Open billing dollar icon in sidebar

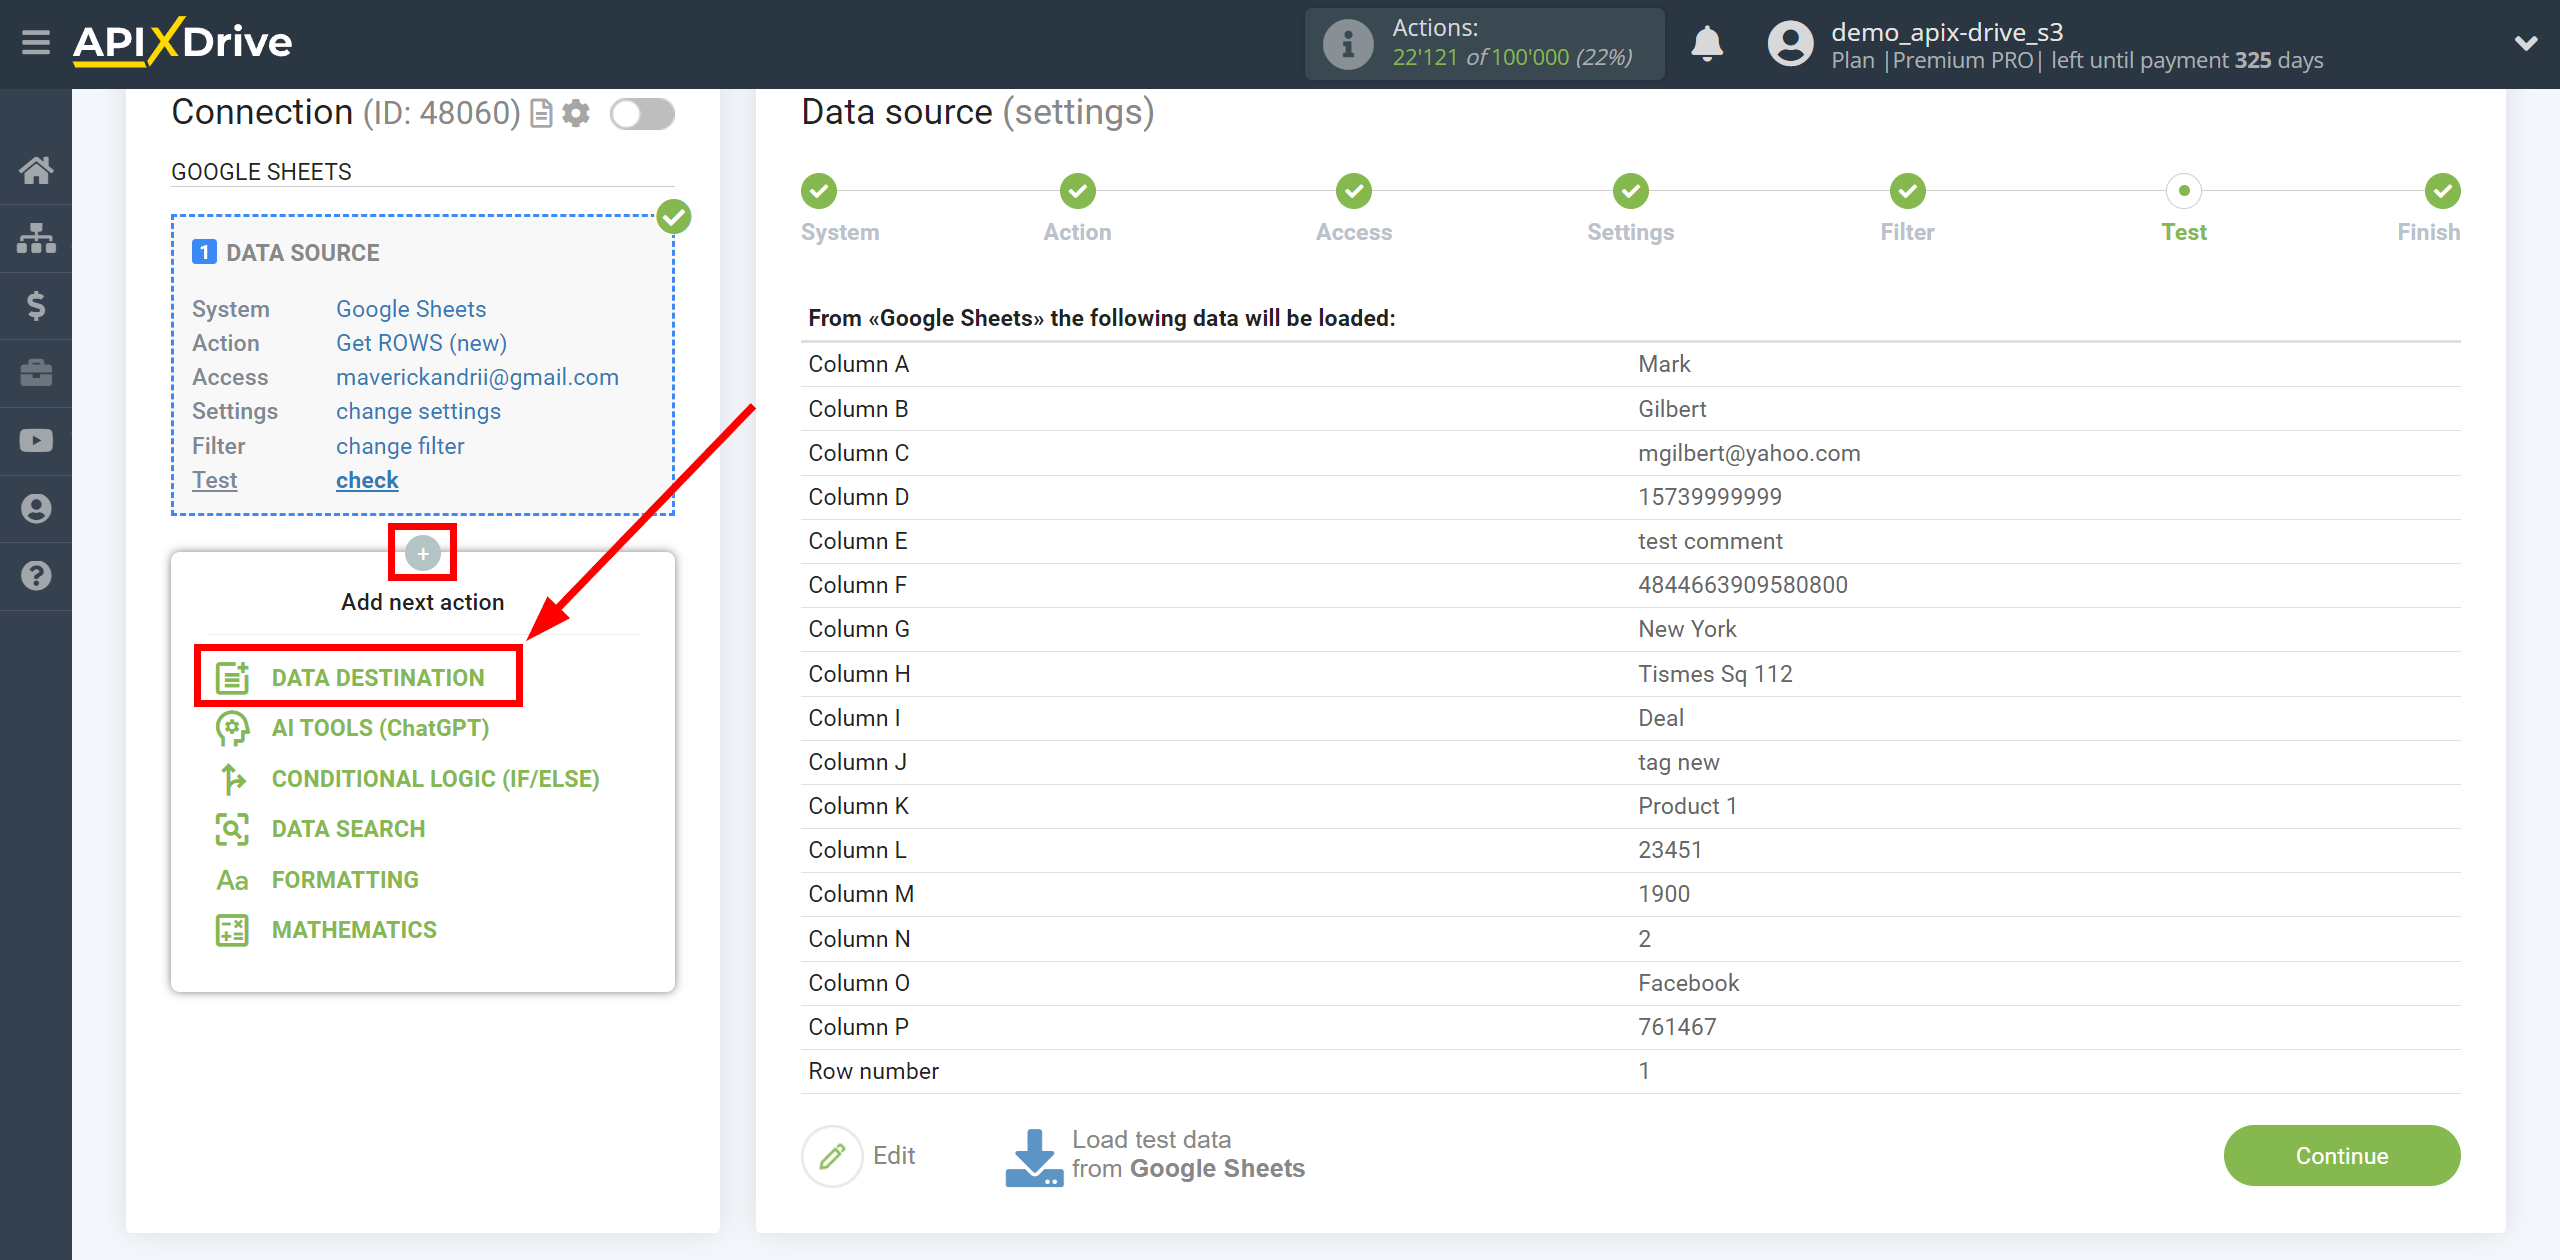click(x=36, y=305)
